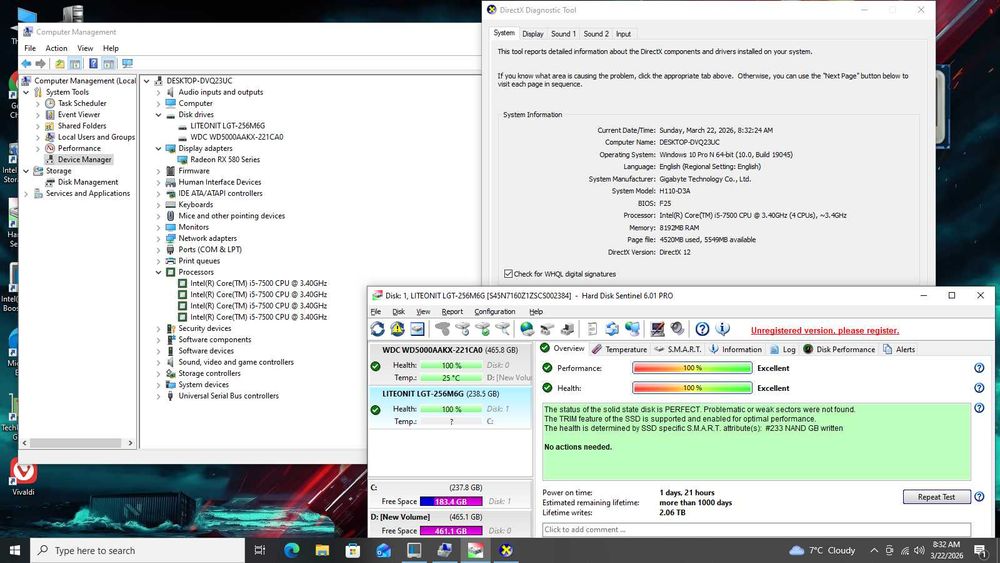Open Microsoft Store from the taskbar
Viewport: 1000px width, 563px height.
click(353, 550)
